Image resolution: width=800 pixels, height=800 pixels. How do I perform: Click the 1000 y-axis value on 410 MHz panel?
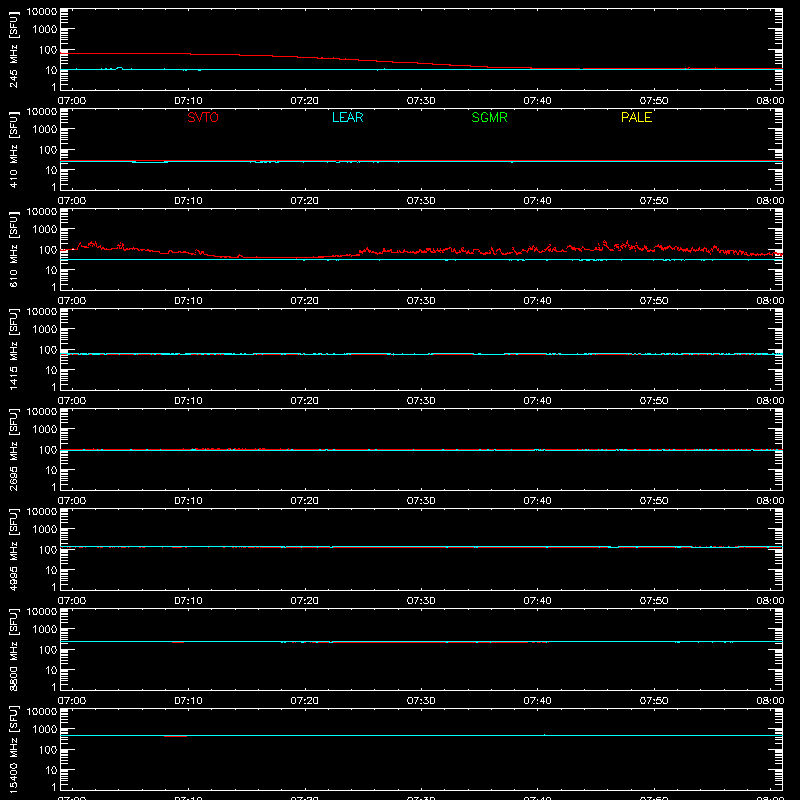point(45,129)
